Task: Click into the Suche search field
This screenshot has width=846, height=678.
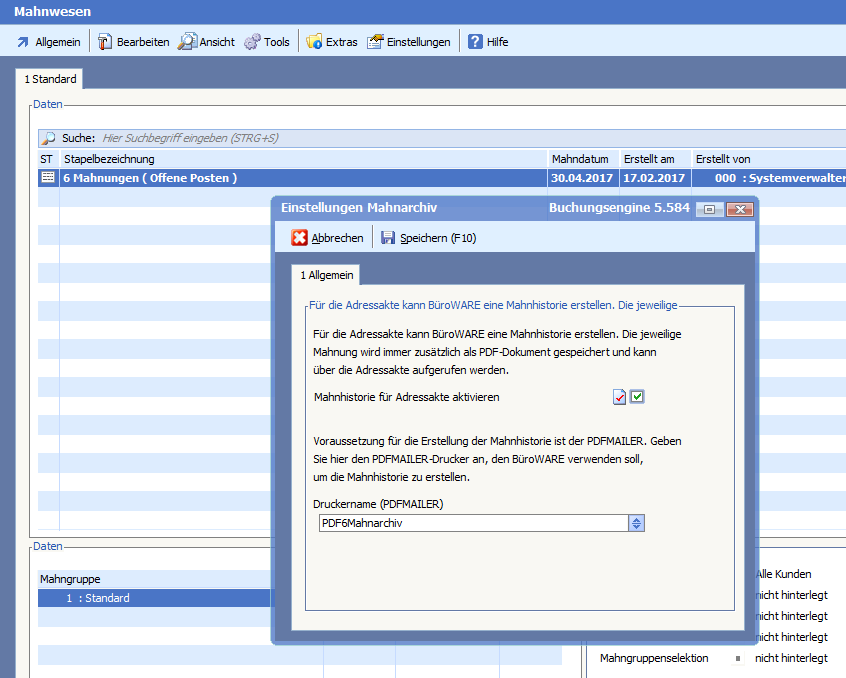Action: pos(300,138)
